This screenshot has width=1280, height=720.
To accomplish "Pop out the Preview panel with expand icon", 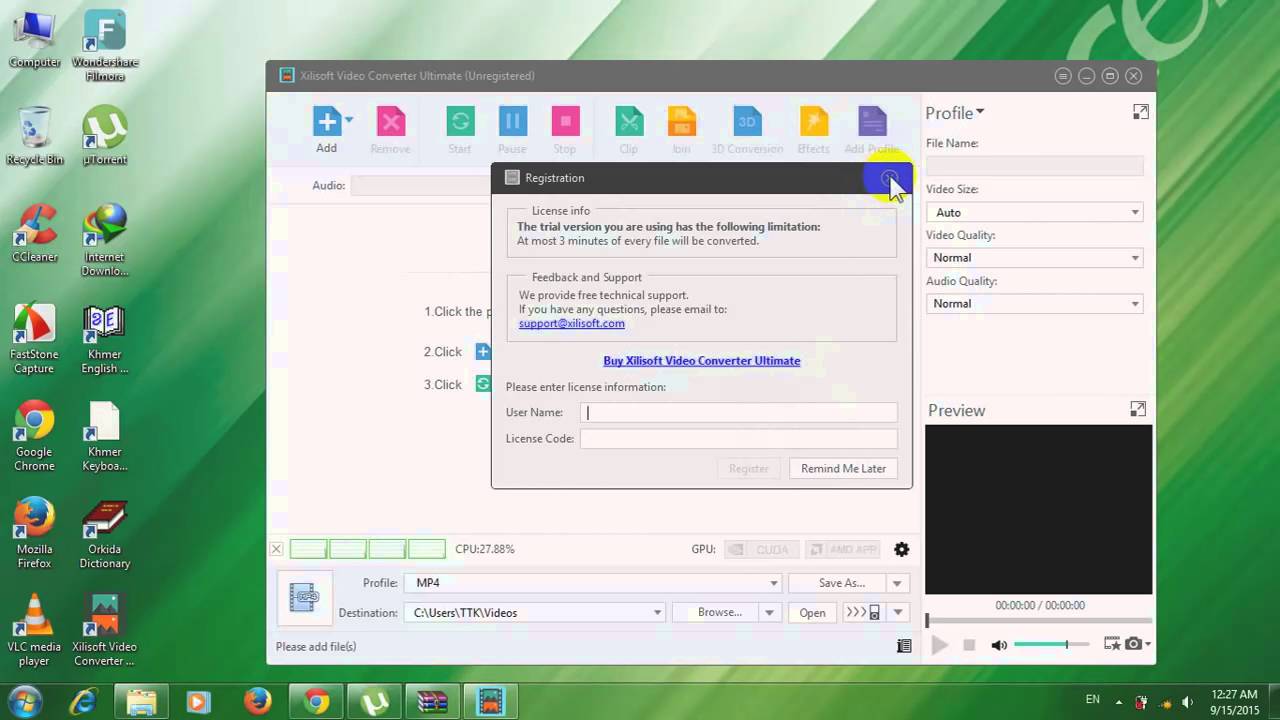I will pyautogui.click(x=1138, y=409).
